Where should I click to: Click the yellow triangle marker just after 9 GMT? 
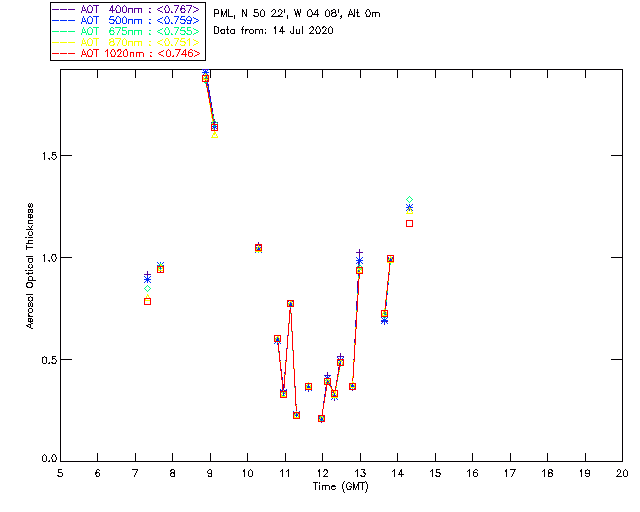[215, 135]
